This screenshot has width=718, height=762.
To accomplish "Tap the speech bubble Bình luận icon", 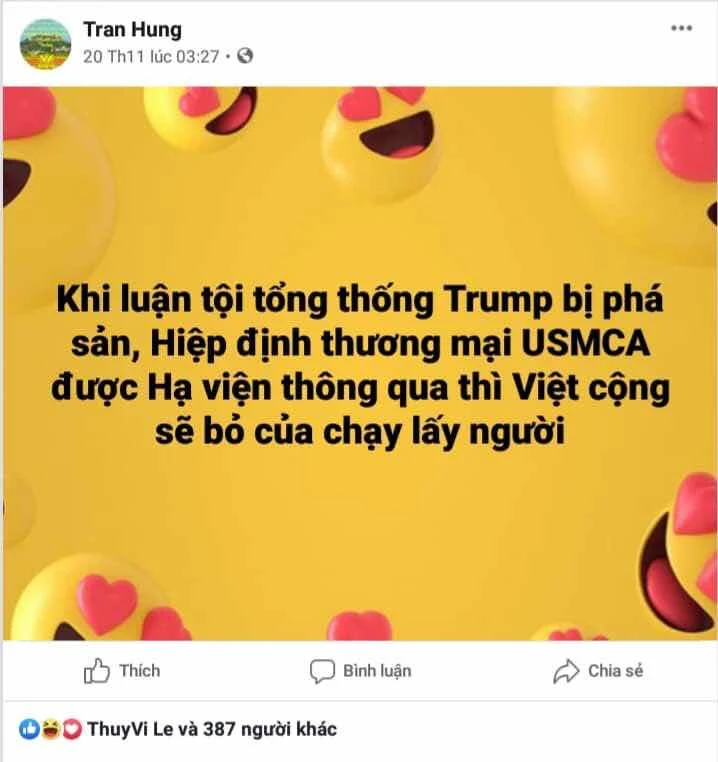I will [322, 672].
